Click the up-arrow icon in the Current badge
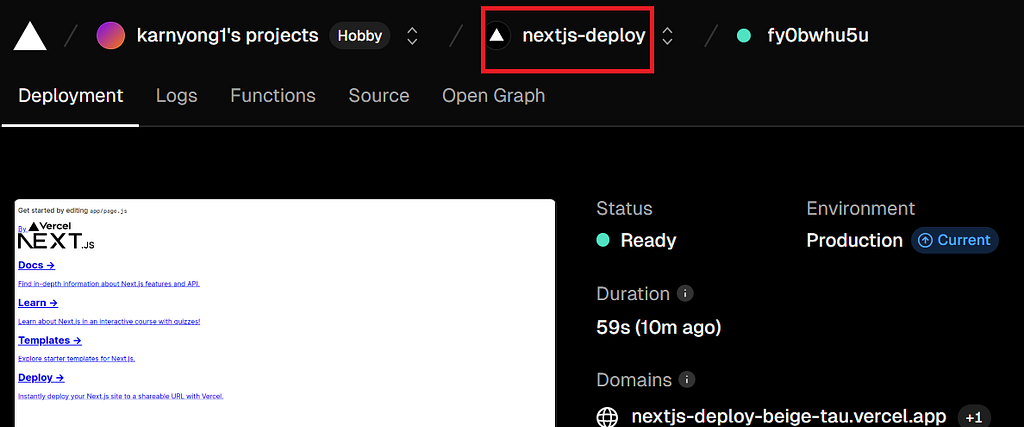 (x=925, y=240)
